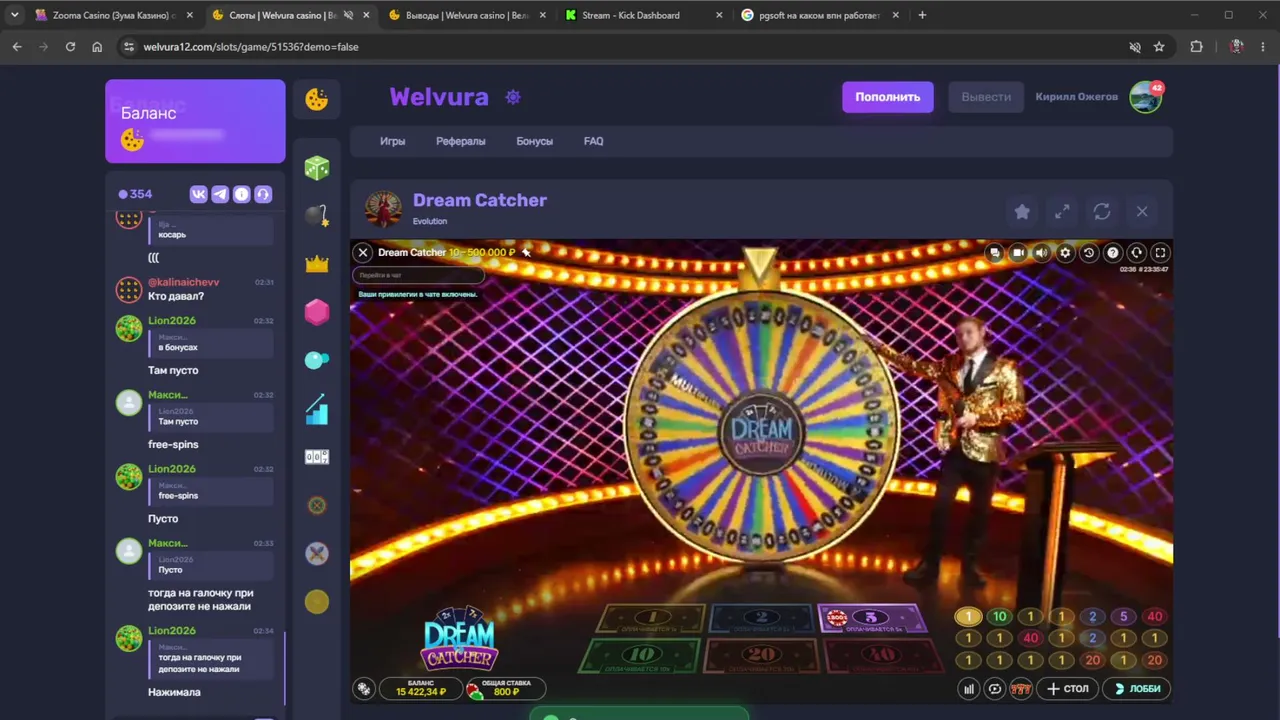This screenshot has height=720, width=1280.
Task: Open the teal bubble game icon
Action: 317,360
